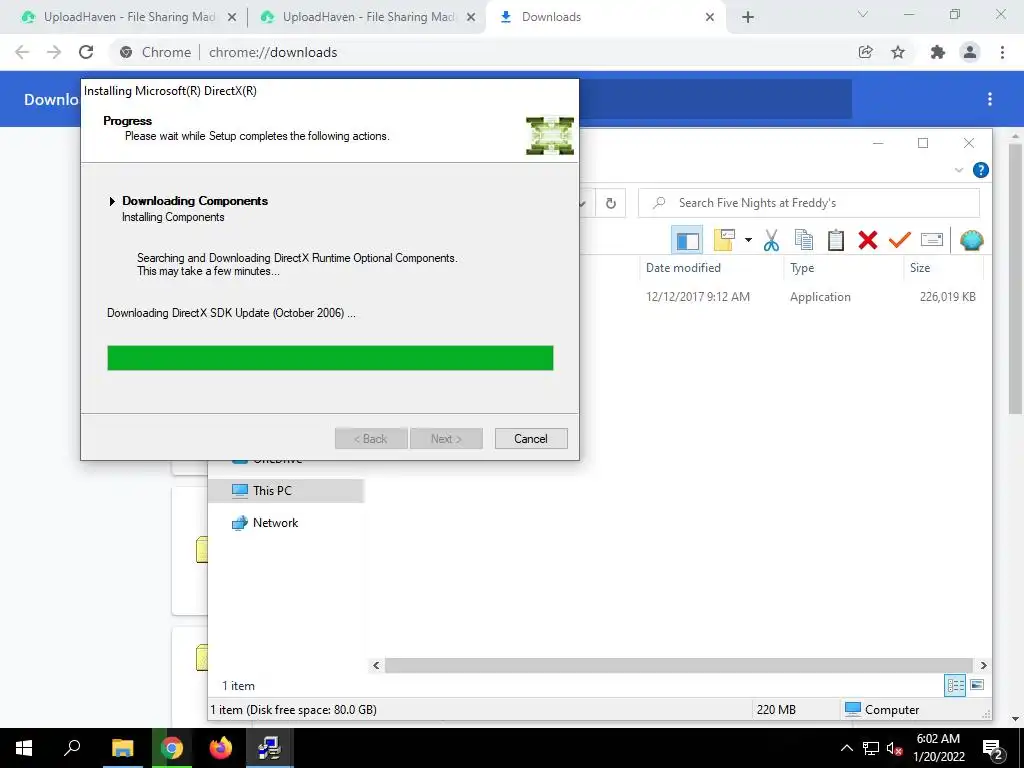Open a new Chrome tab
The width and height of the screenshot is (1024, 768).
coord(748,18)
